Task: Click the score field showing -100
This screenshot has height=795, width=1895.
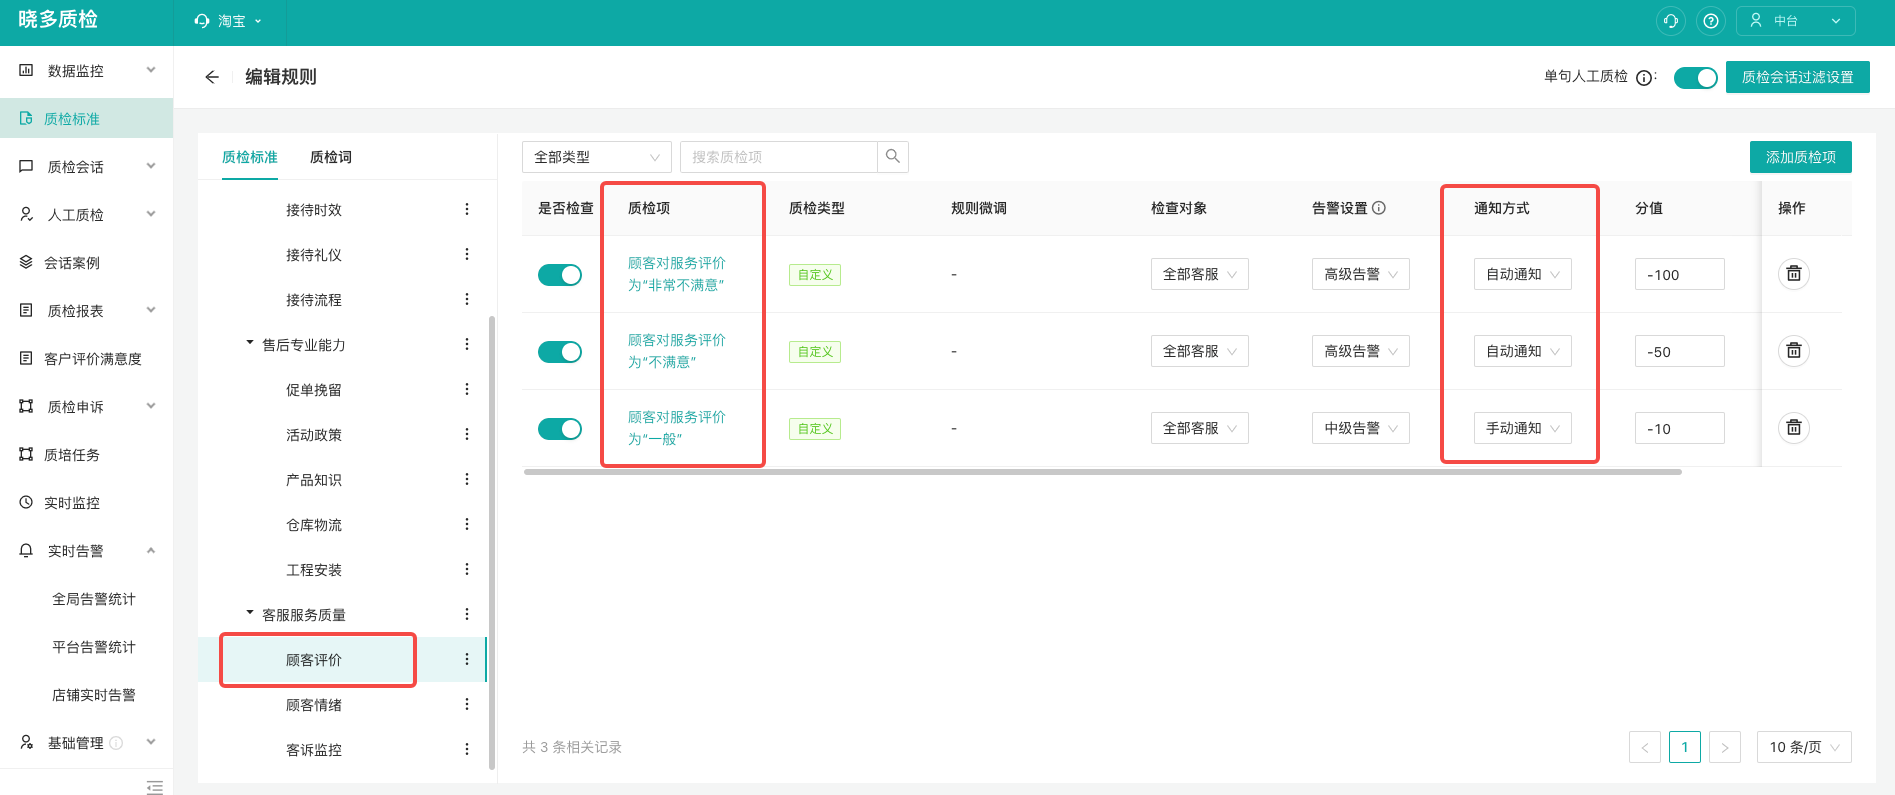Action: (x=1680, y=275)
